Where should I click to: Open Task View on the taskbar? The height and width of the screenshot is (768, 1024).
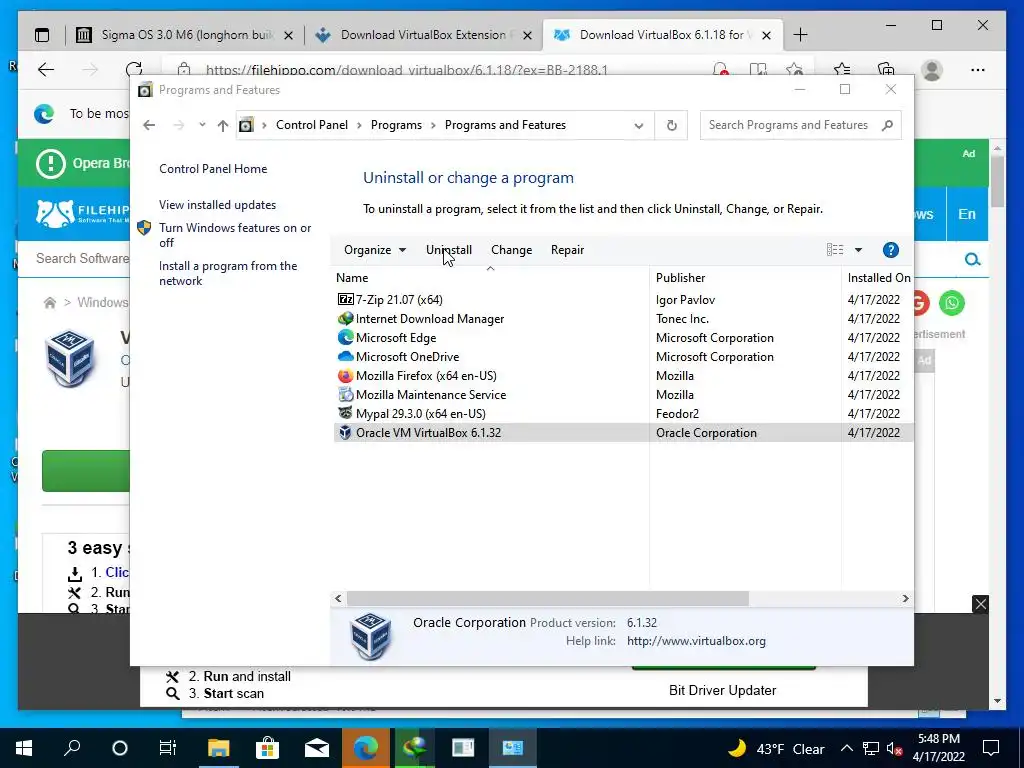(x=168, y=748)
